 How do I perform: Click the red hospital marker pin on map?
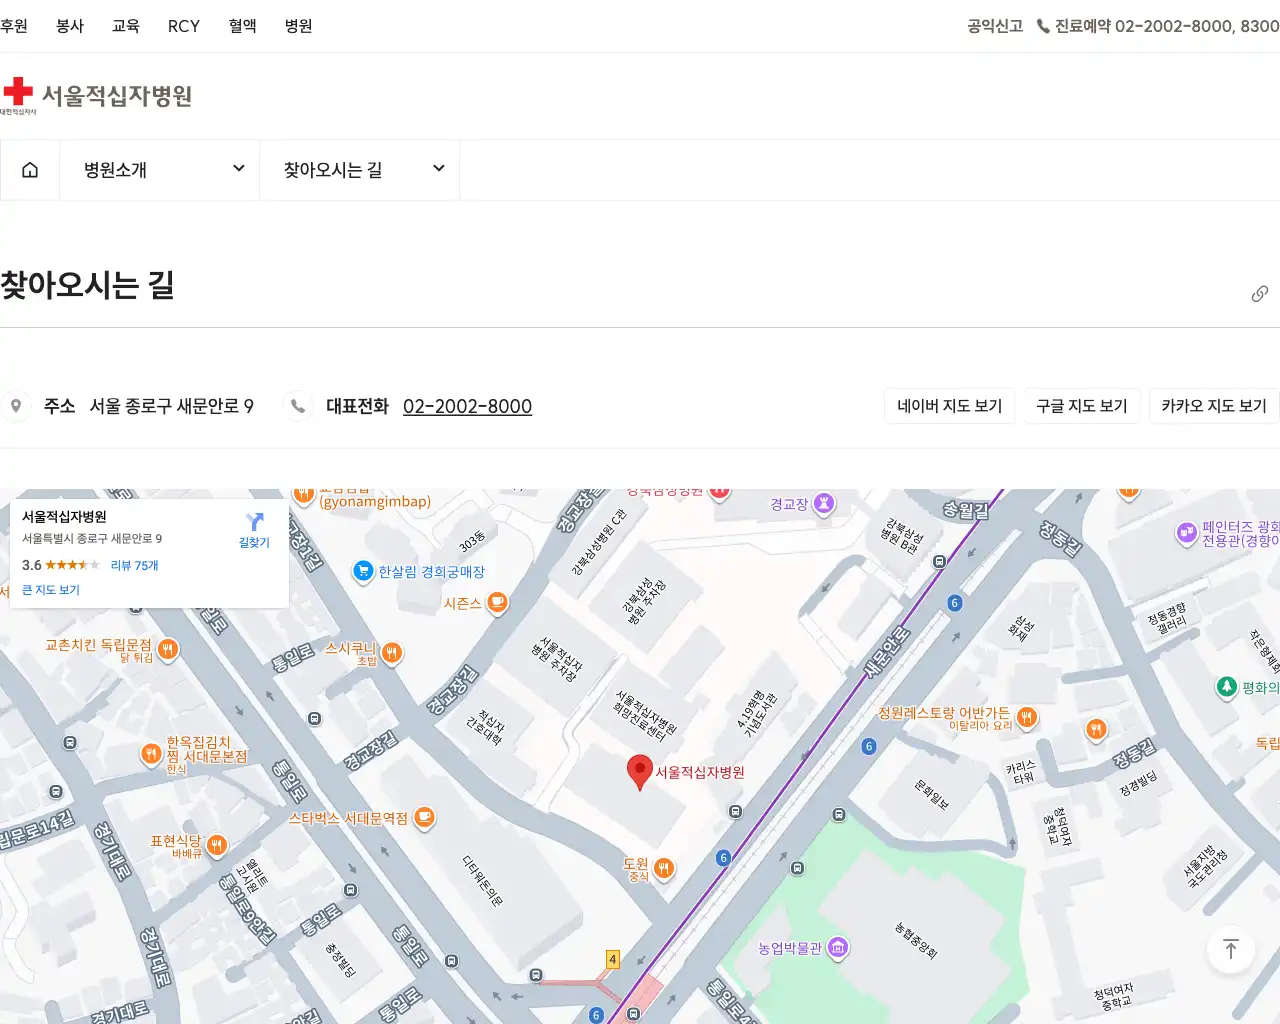[x=640, y=770]
